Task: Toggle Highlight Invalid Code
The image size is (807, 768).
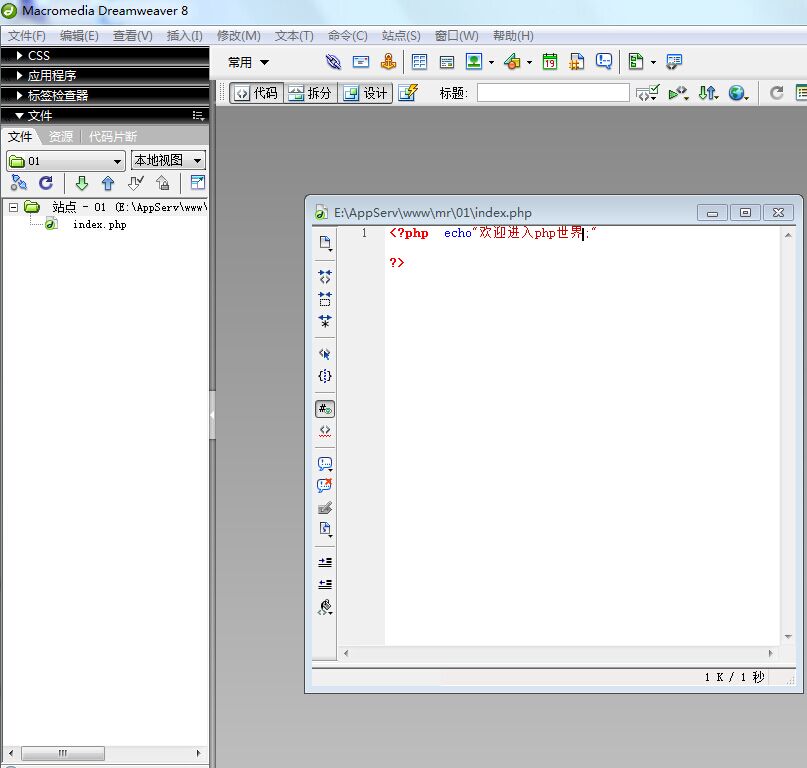Action: [x=325, y=431]
